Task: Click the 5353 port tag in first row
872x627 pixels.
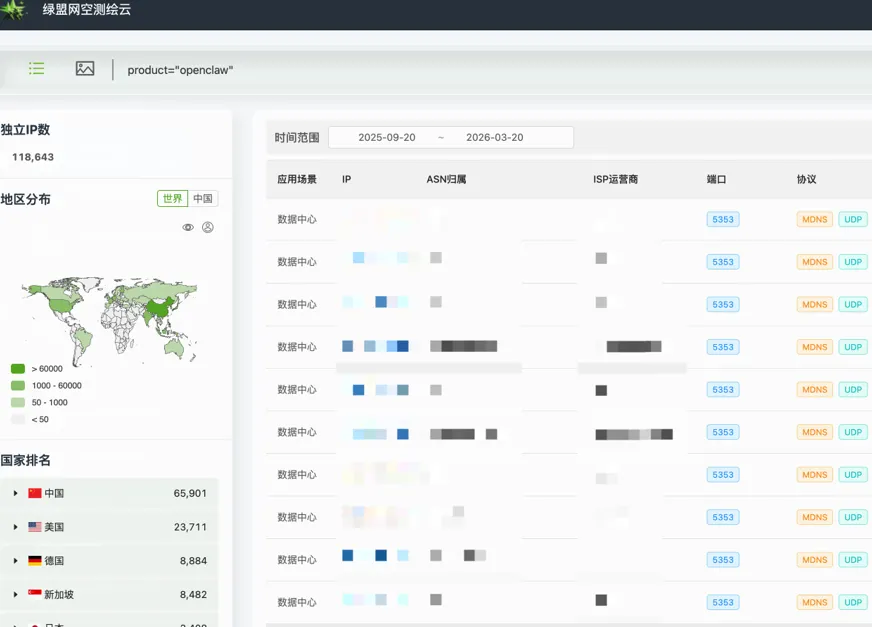Action: tap(723, 219)
